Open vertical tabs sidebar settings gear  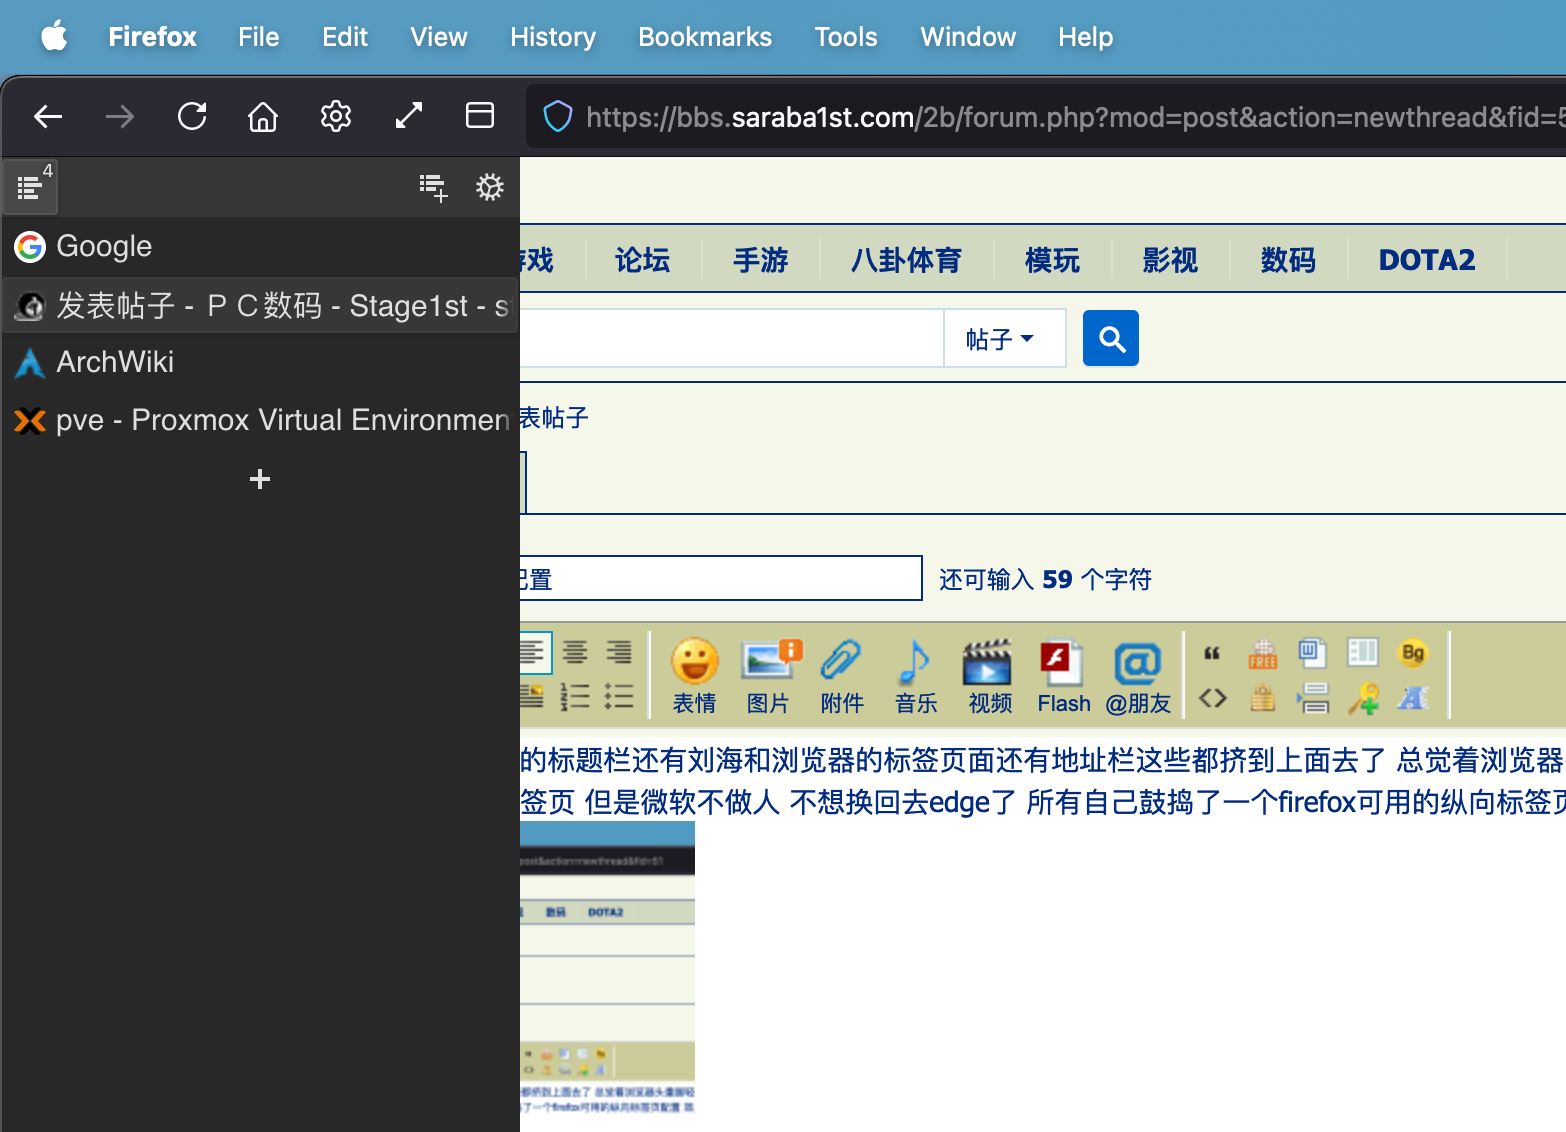[490, 187]
